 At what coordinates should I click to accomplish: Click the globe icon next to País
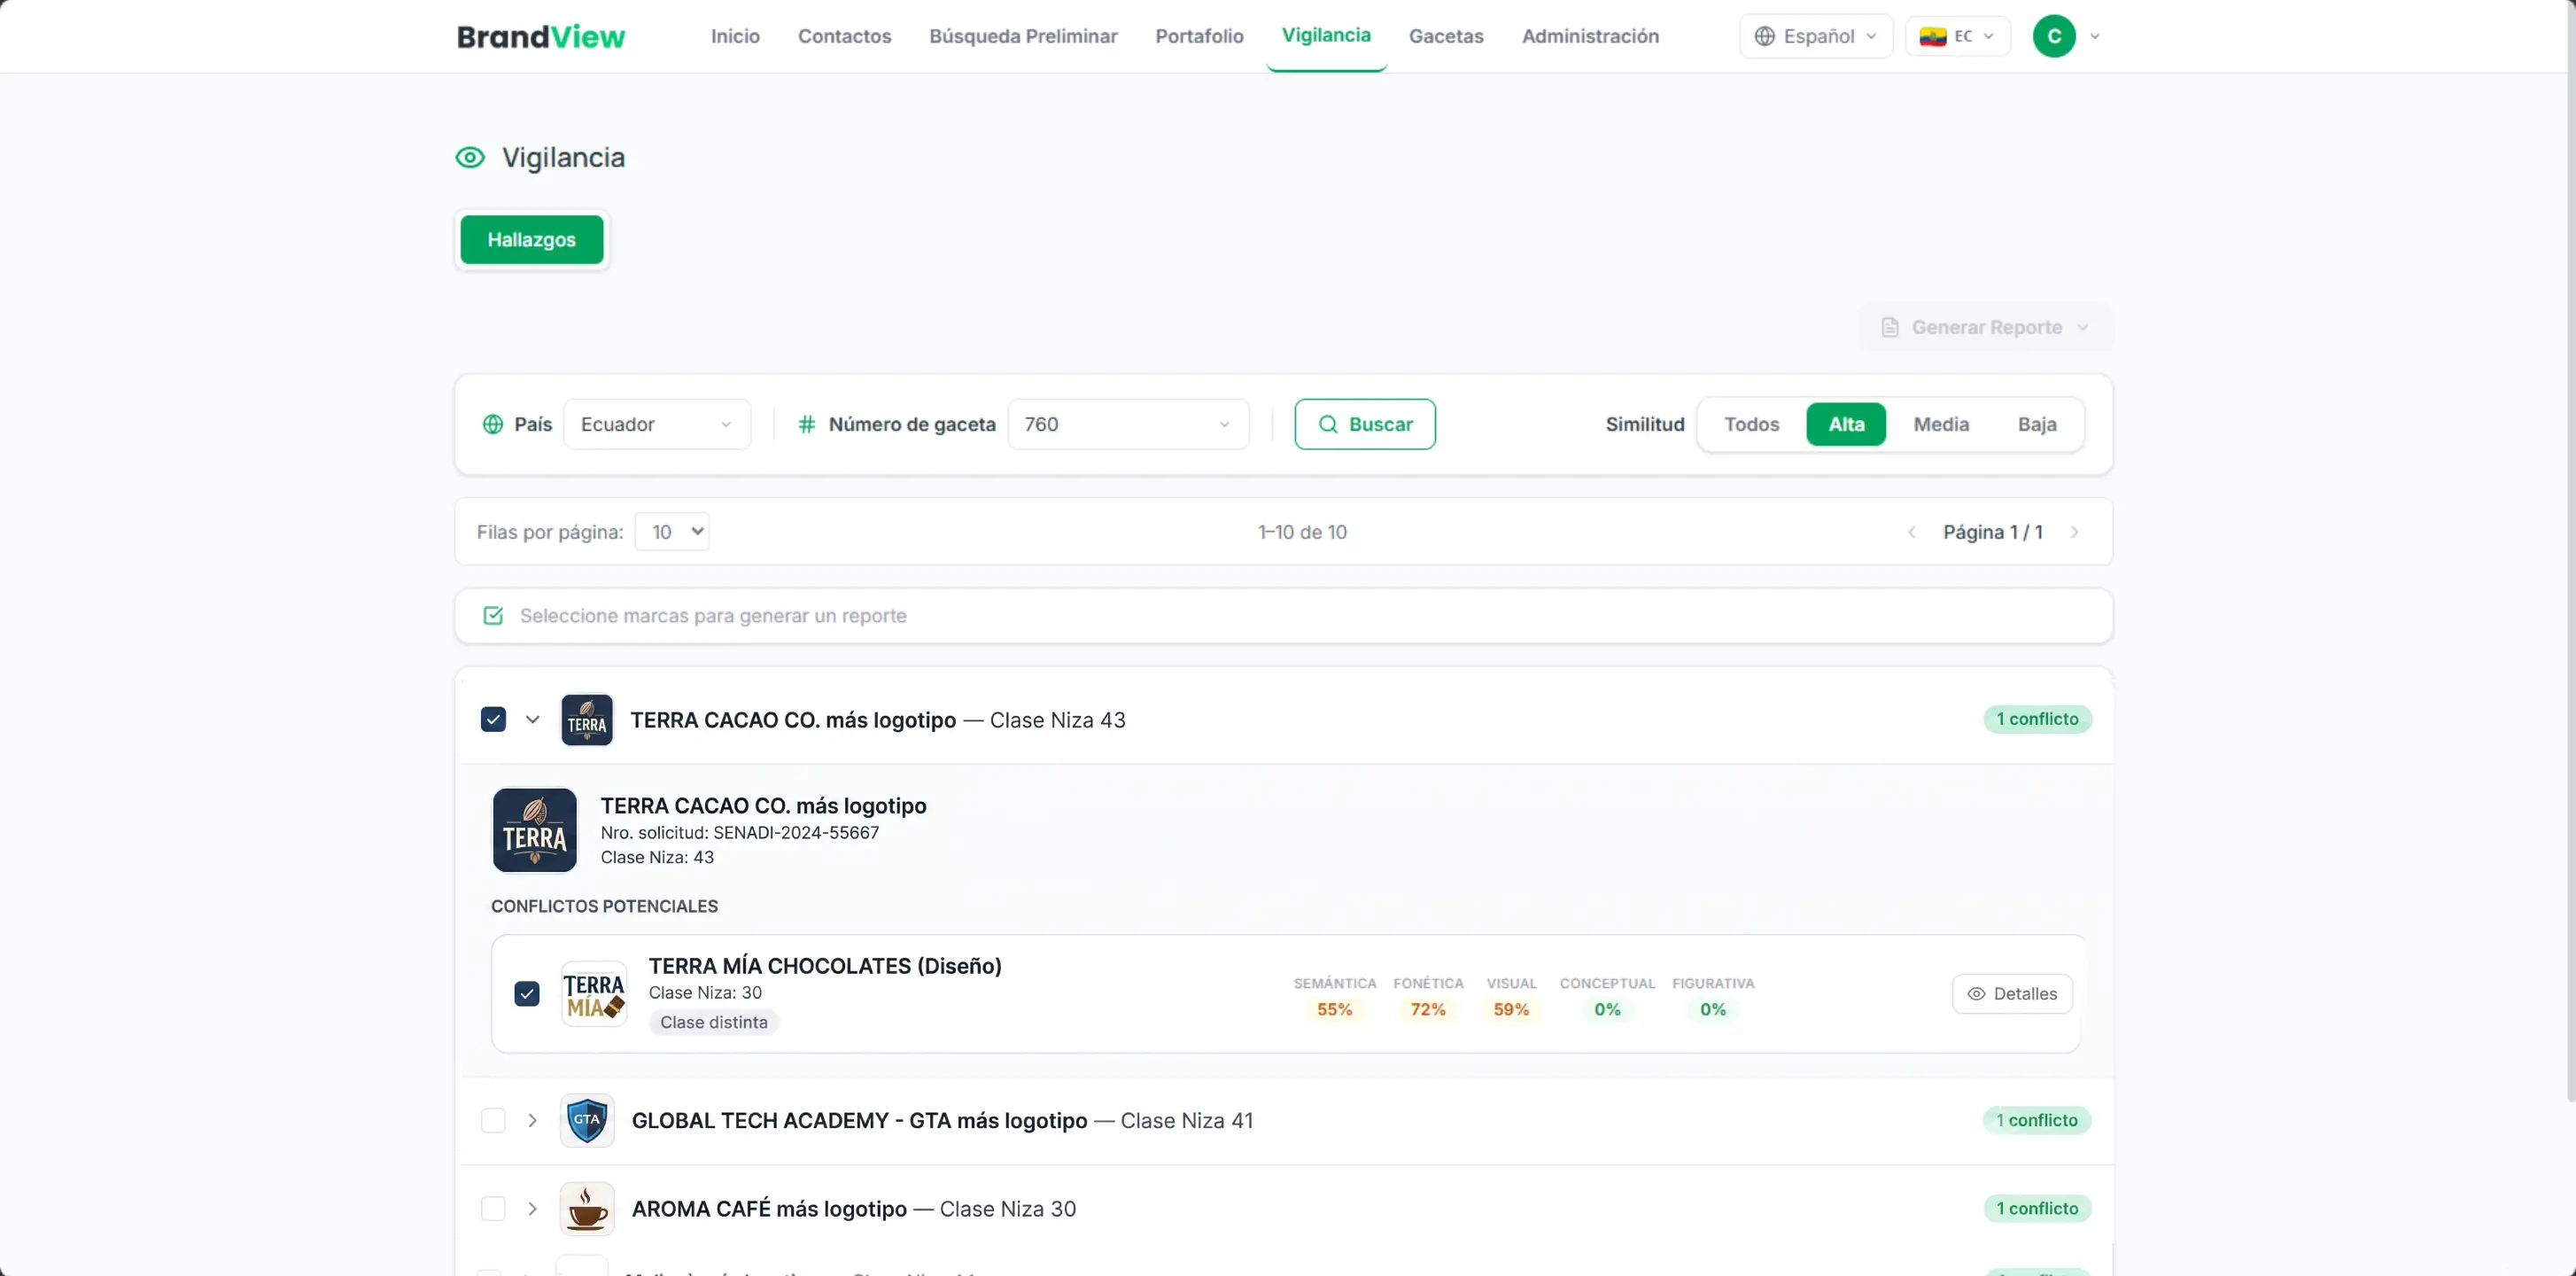[493, 424]
